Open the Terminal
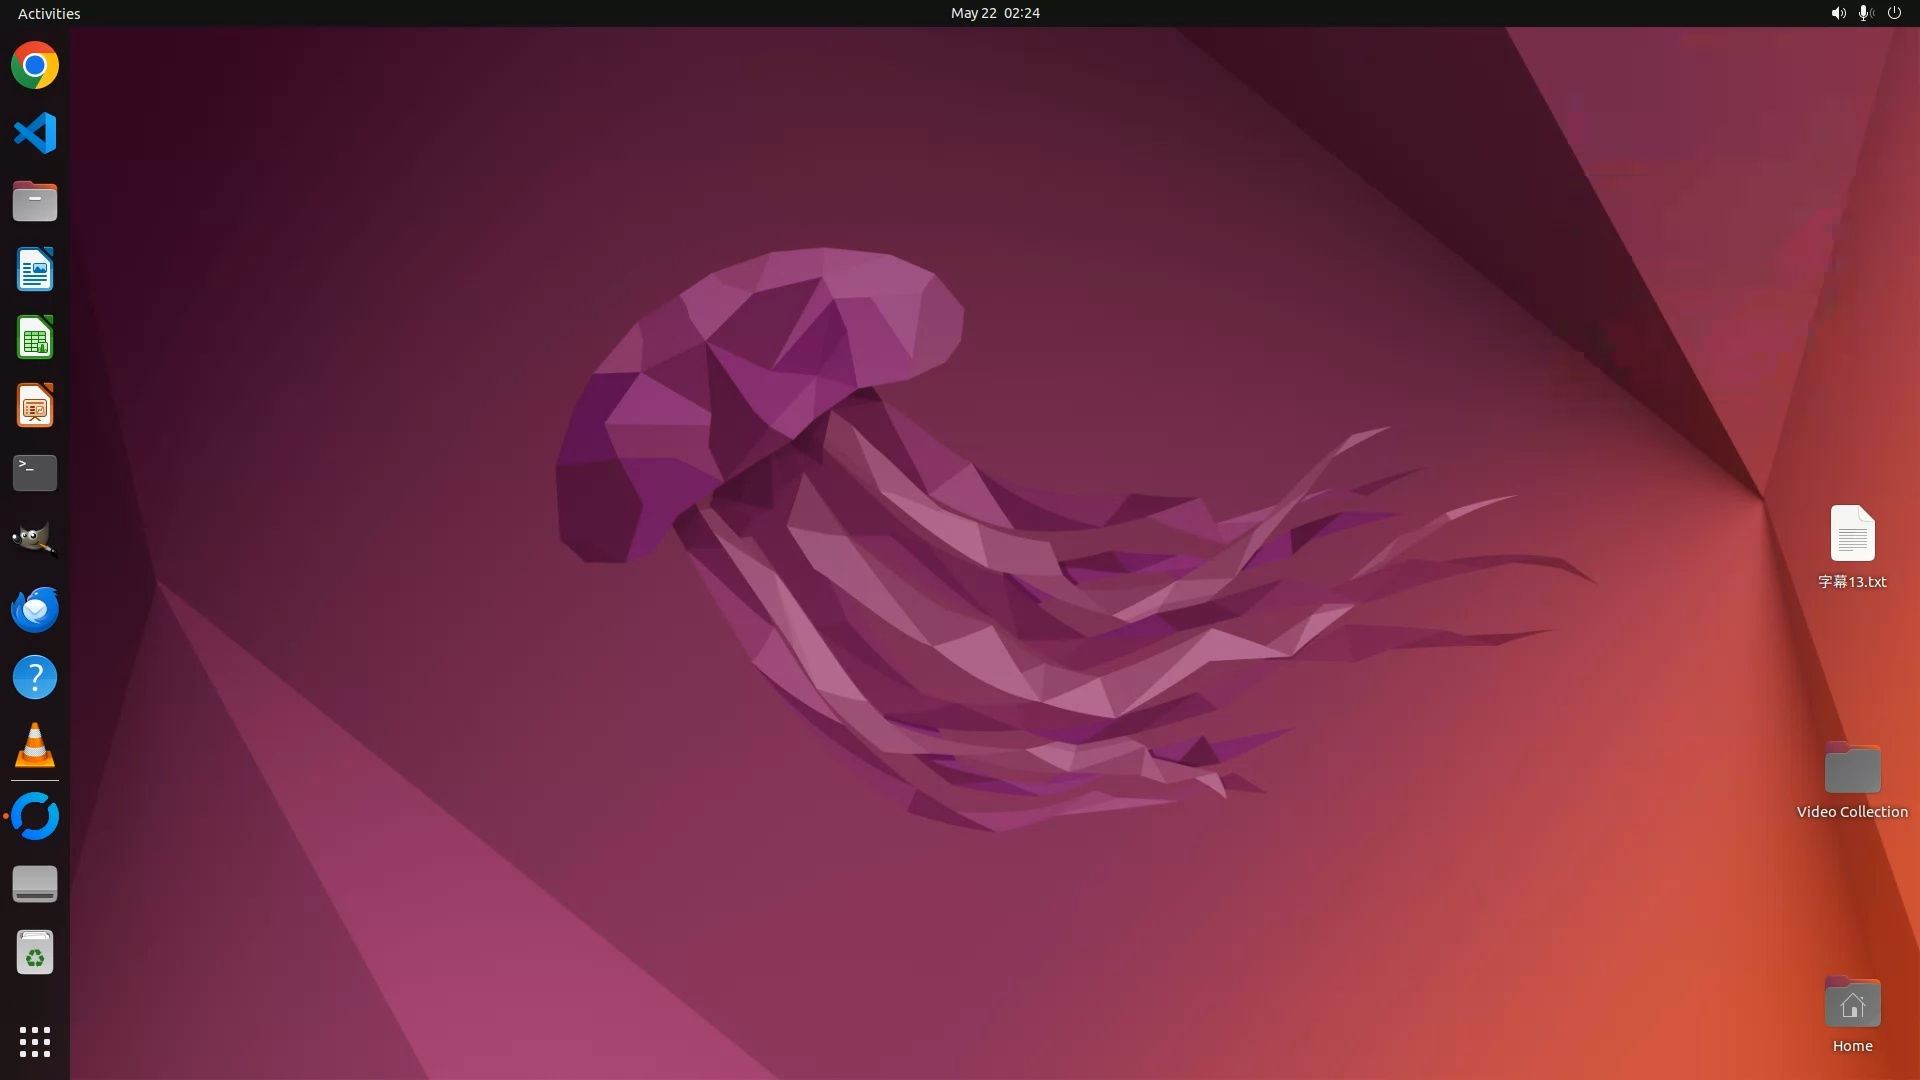Viewport: 1920px width, 1080px height. (x=35, y=473)
